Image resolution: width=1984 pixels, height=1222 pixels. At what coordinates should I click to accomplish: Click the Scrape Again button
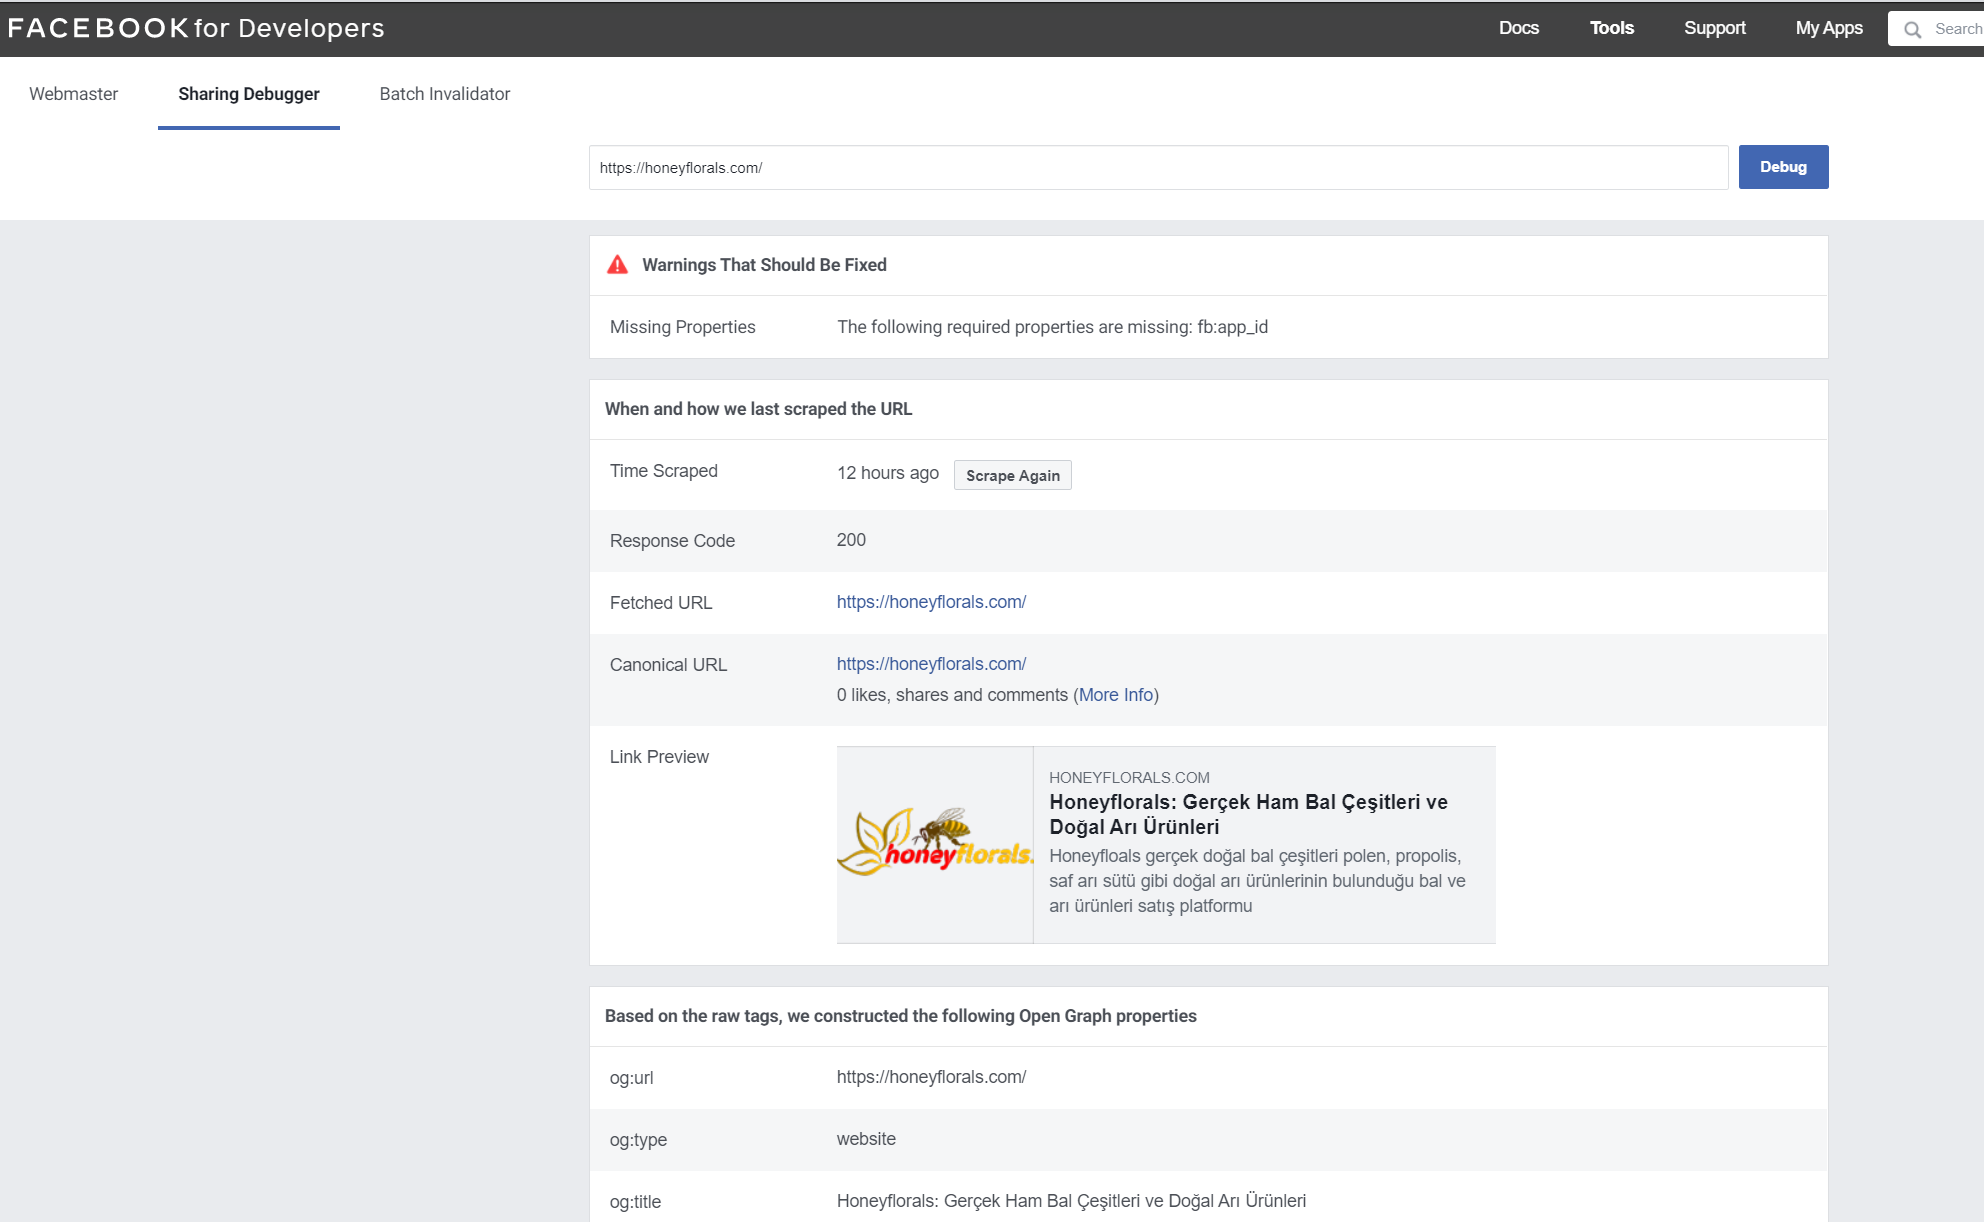coord(1012,475)
